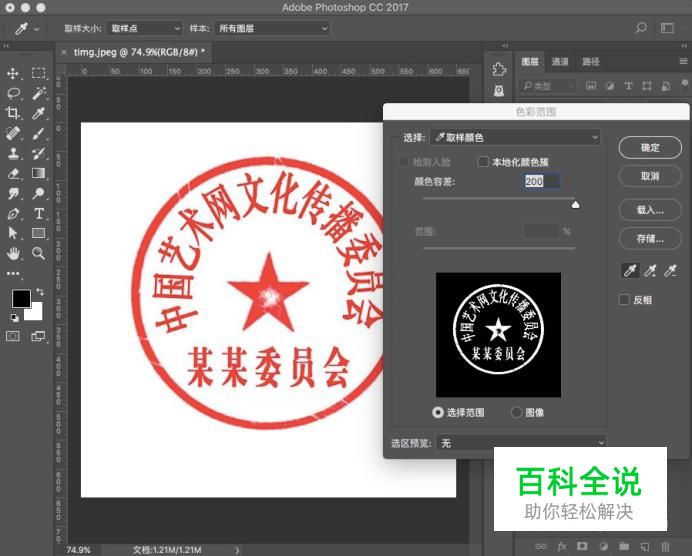Click the add layer style fx icon
Image resolution: width=692 pixels, height=556 pixels.
tap(561, 546)
